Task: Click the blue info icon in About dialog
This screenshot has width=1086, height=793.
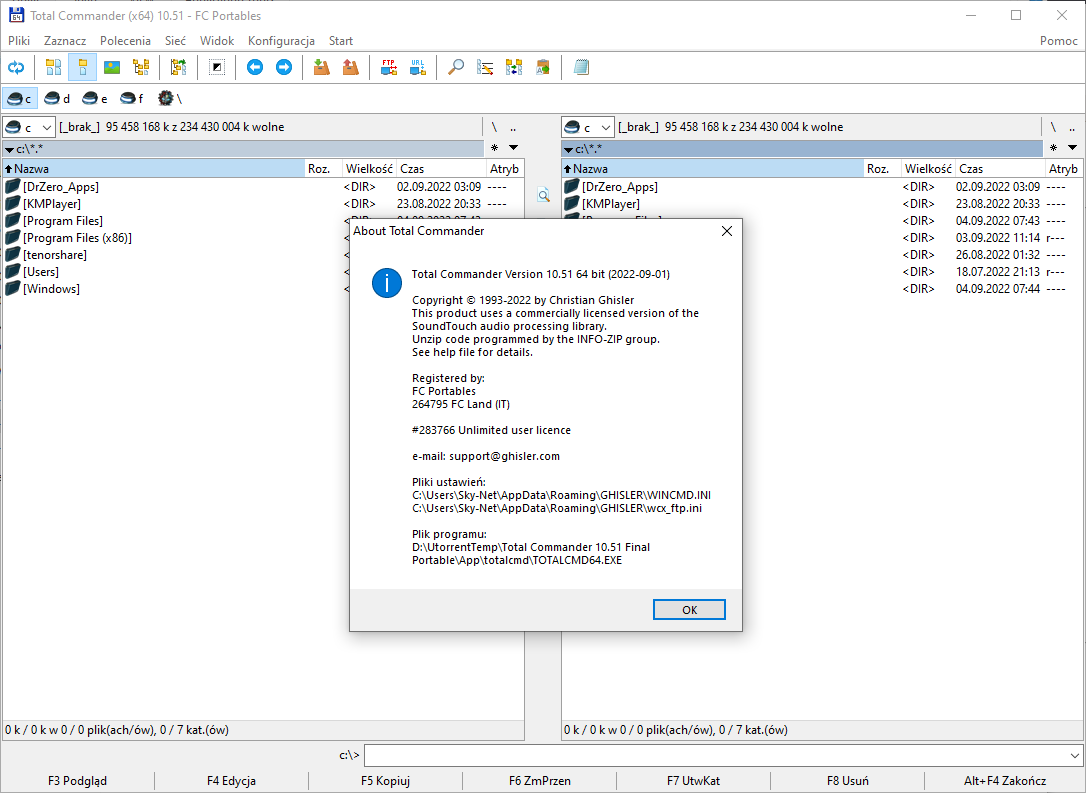Action: [386, 283]
